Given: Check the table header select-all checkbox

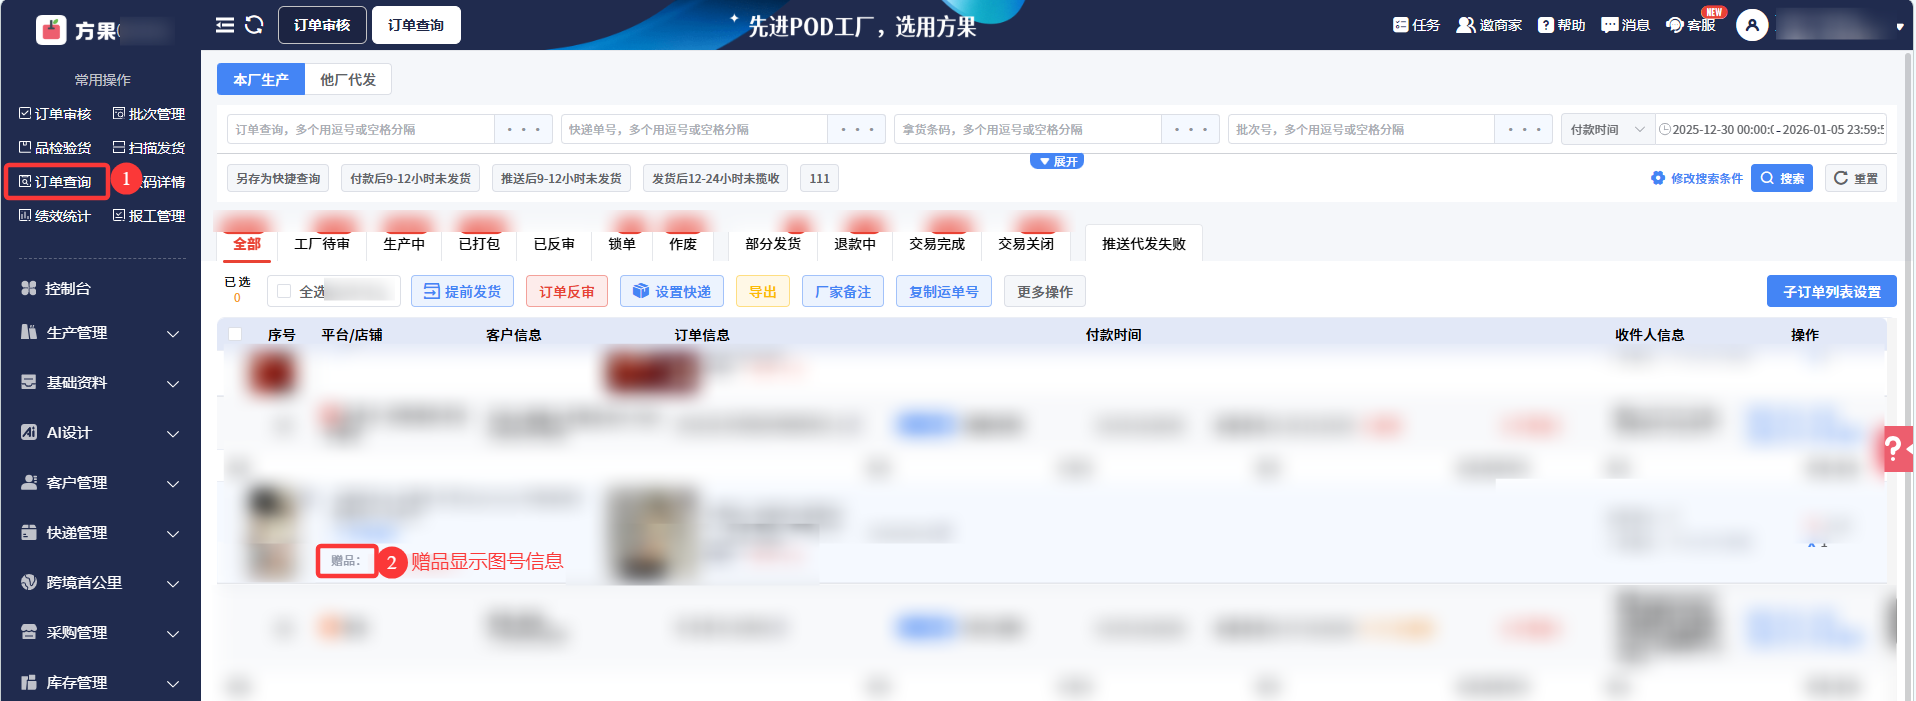Looking at the screenshot, I should click(235, 334).
